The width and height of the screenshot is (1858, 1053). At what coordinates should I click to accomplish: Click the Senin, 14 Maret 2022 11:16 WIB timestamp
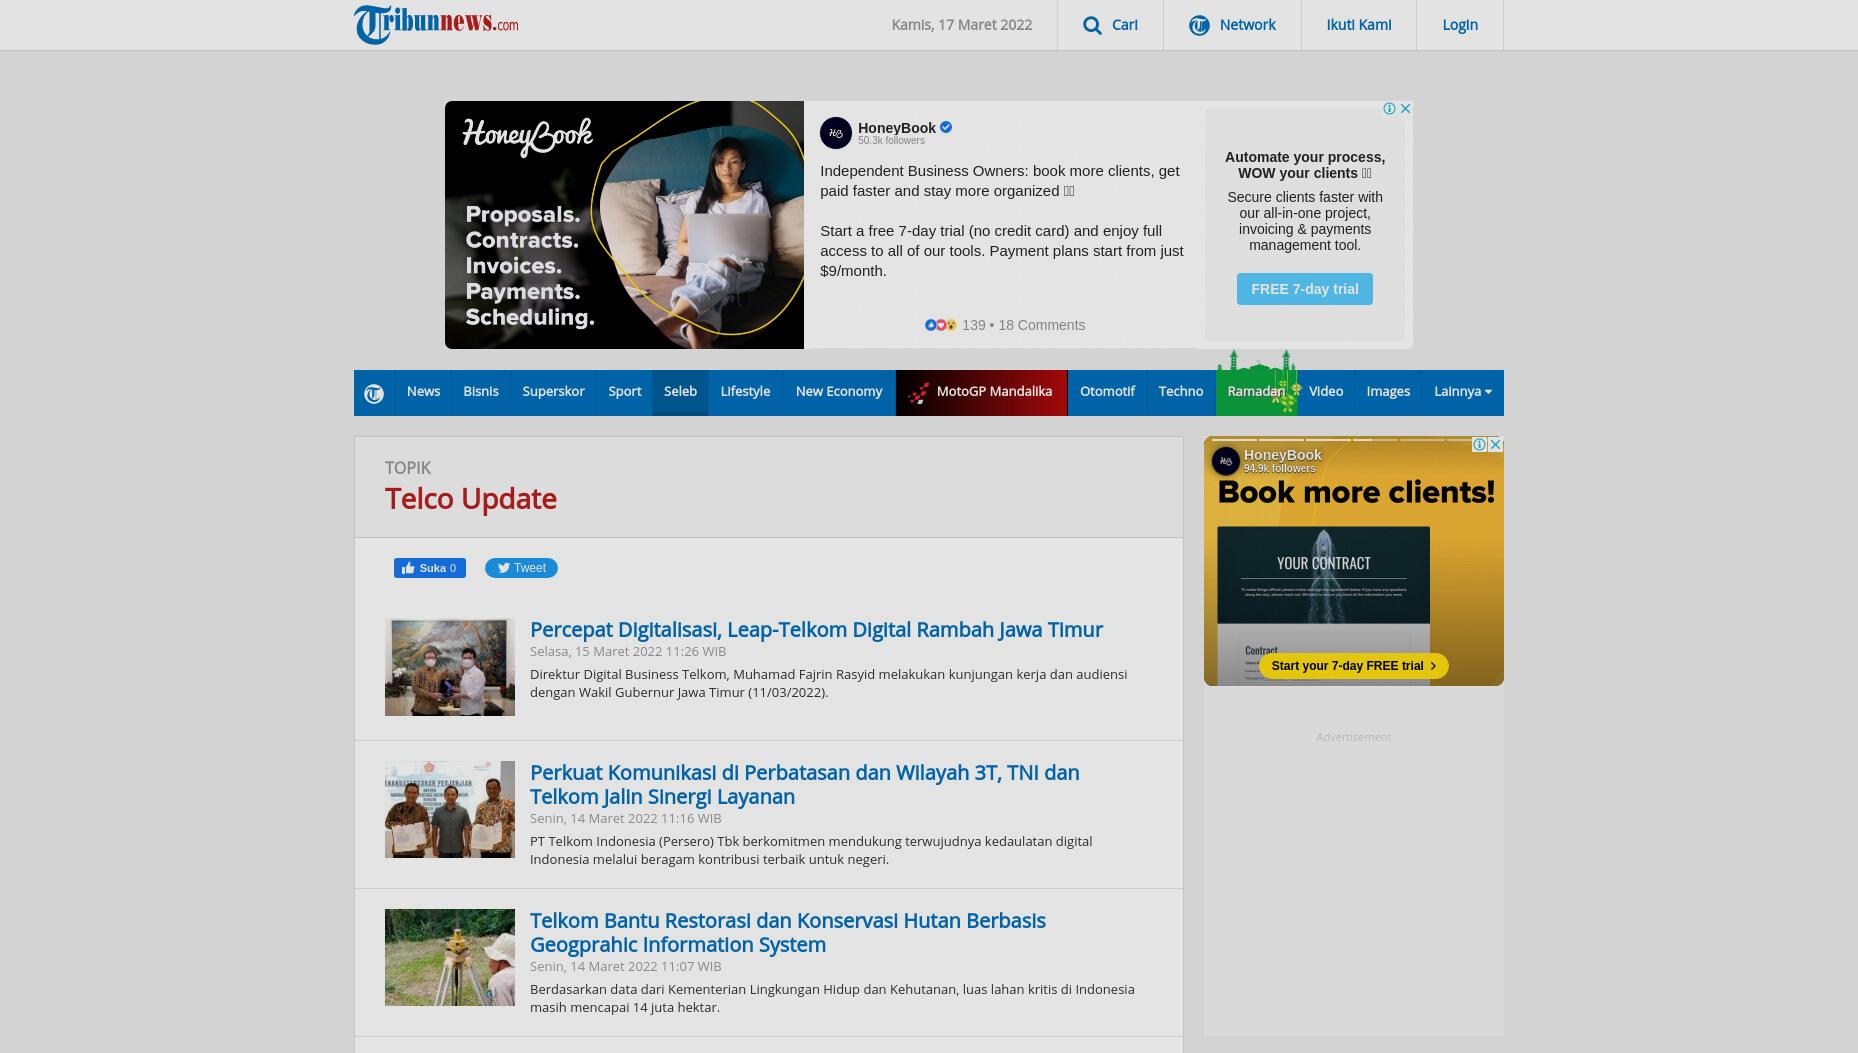pos(625,818)
